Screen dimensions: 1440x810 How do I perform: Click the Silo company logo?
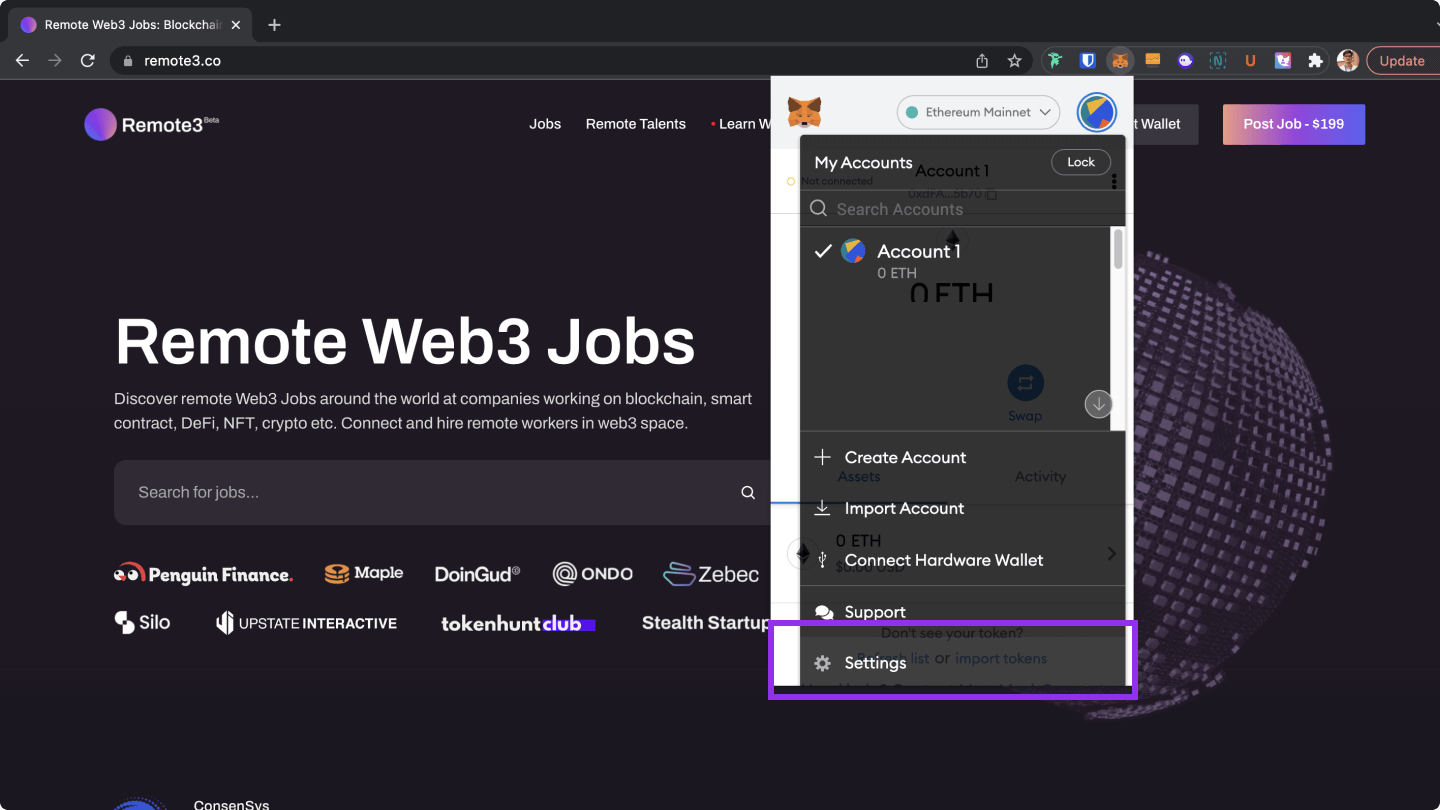(142, 622)
